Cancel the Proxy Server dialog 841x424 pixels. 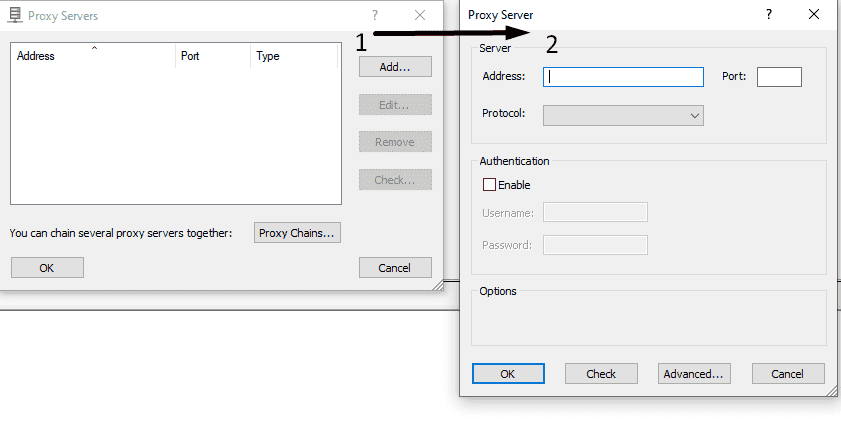coord(788,374)
